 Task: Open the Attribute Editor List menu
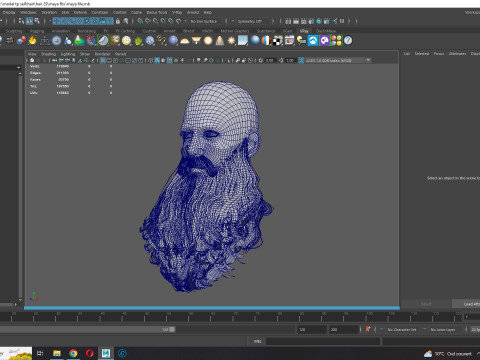tap(407, 54)
